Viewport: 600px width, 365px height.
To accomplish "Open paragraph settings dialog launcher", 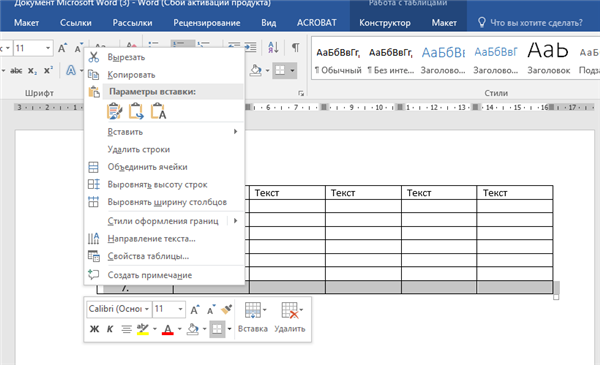I will 301,93.
